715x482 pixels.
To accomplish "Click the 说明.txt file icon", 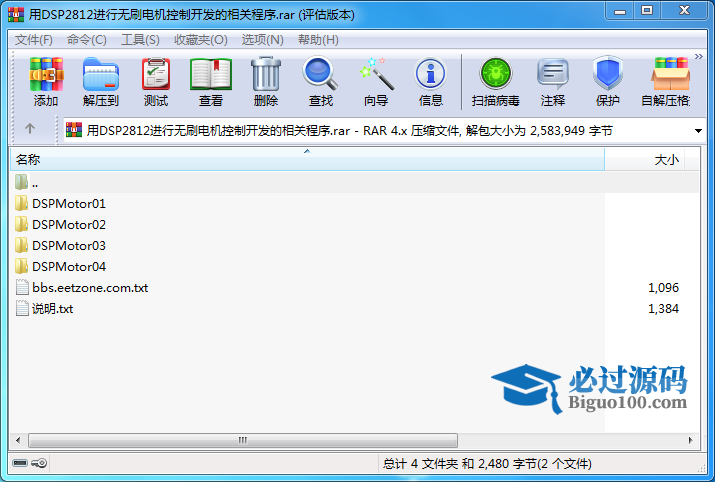I will pyautogui.click(x=22, y=308).
